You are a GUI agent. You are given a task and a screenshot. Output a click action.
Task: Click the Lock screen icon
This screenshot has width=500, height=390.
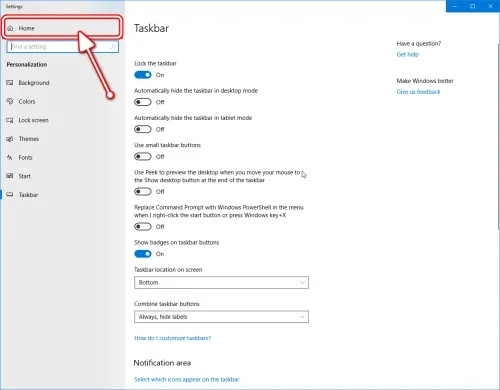pos(10,120)
